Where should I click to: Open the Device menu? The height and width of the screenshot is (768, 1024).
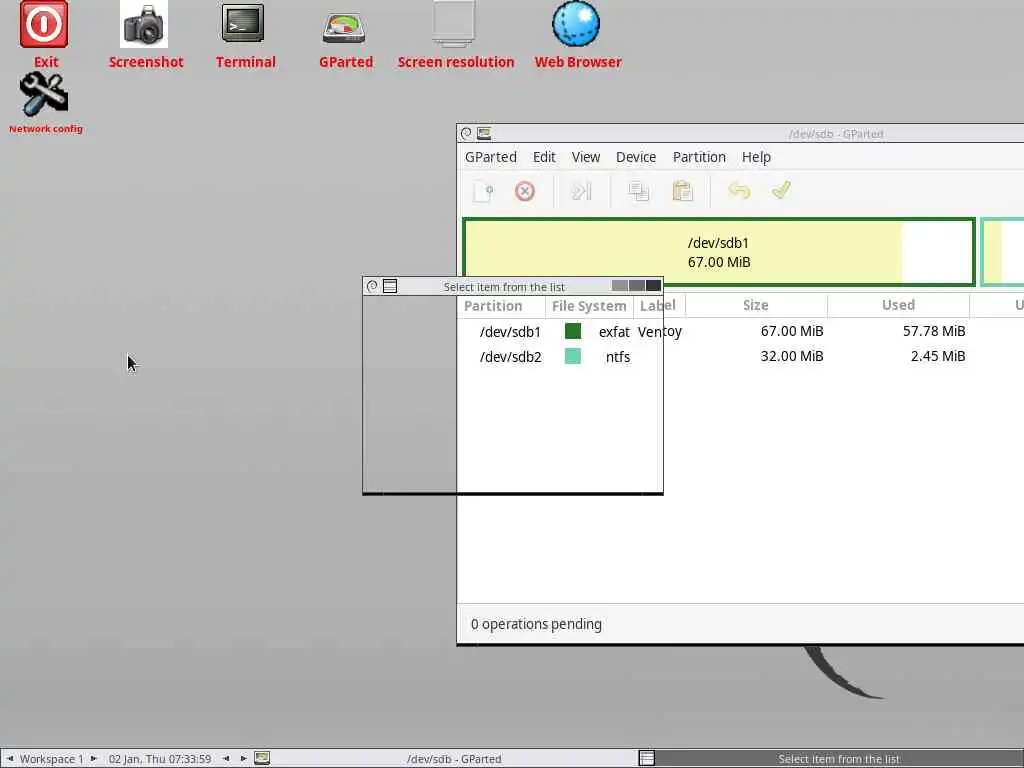(x=635, y=157)
